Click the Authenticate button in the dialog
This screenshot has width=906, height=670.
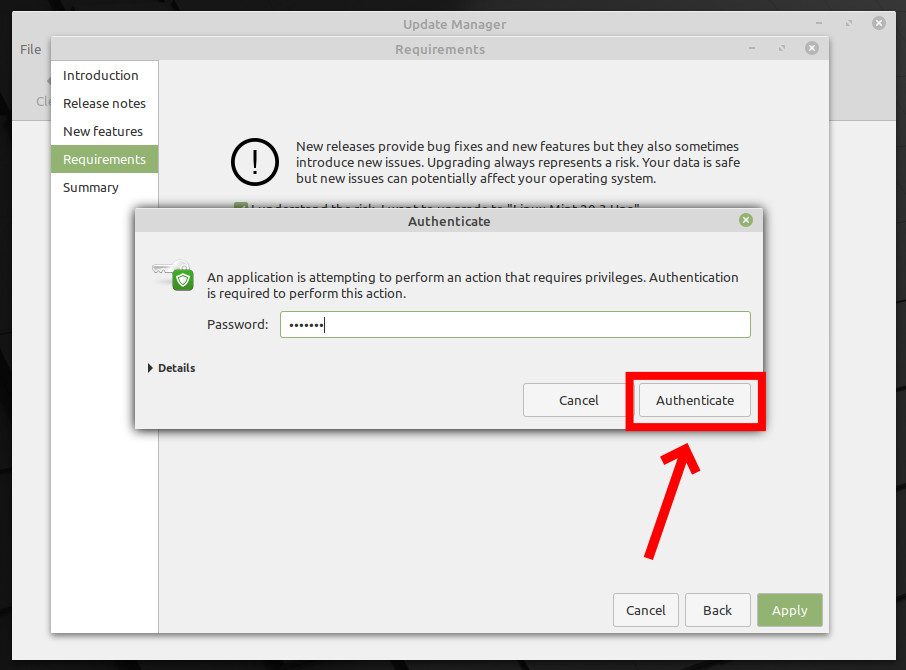(x=695, y=400)
